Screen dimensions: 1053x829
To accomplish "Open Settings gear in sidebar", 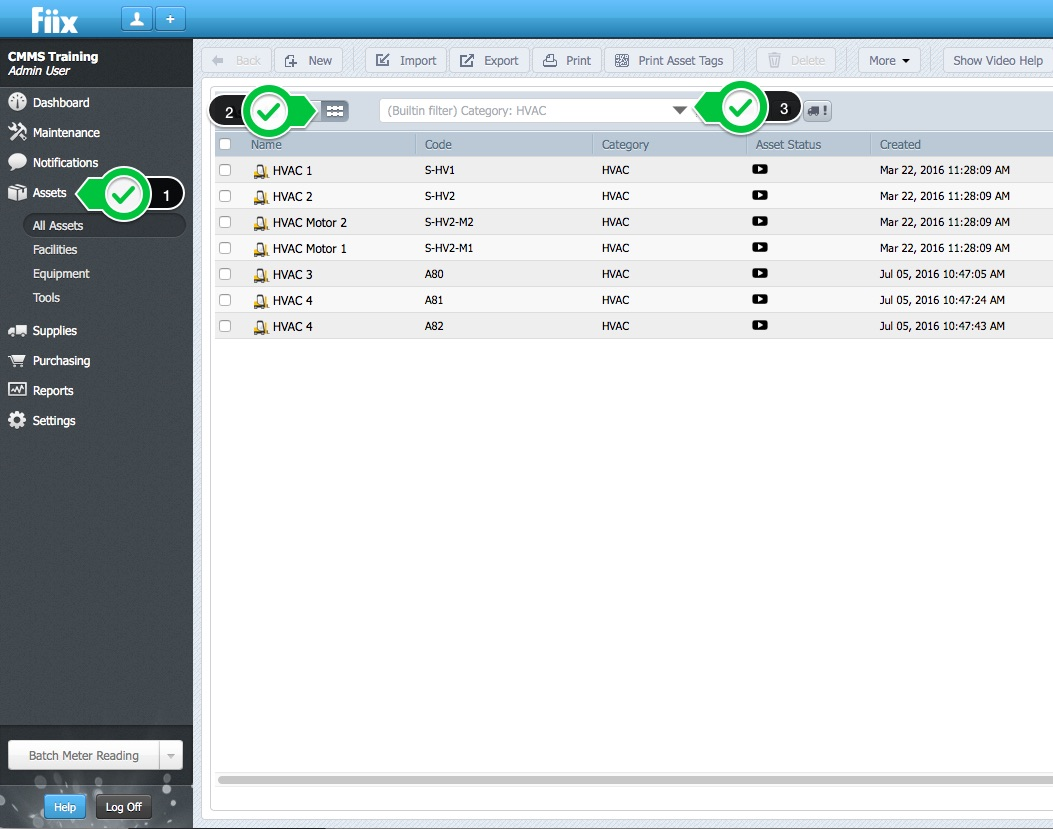I will (x=17, y=421).
